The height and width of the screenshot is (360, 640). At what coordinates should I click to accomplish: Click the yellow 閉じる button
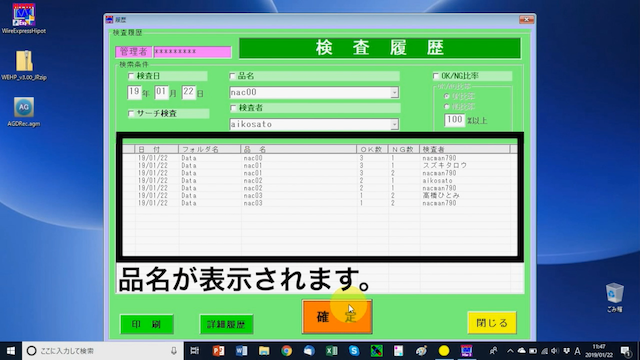point(492,323)
